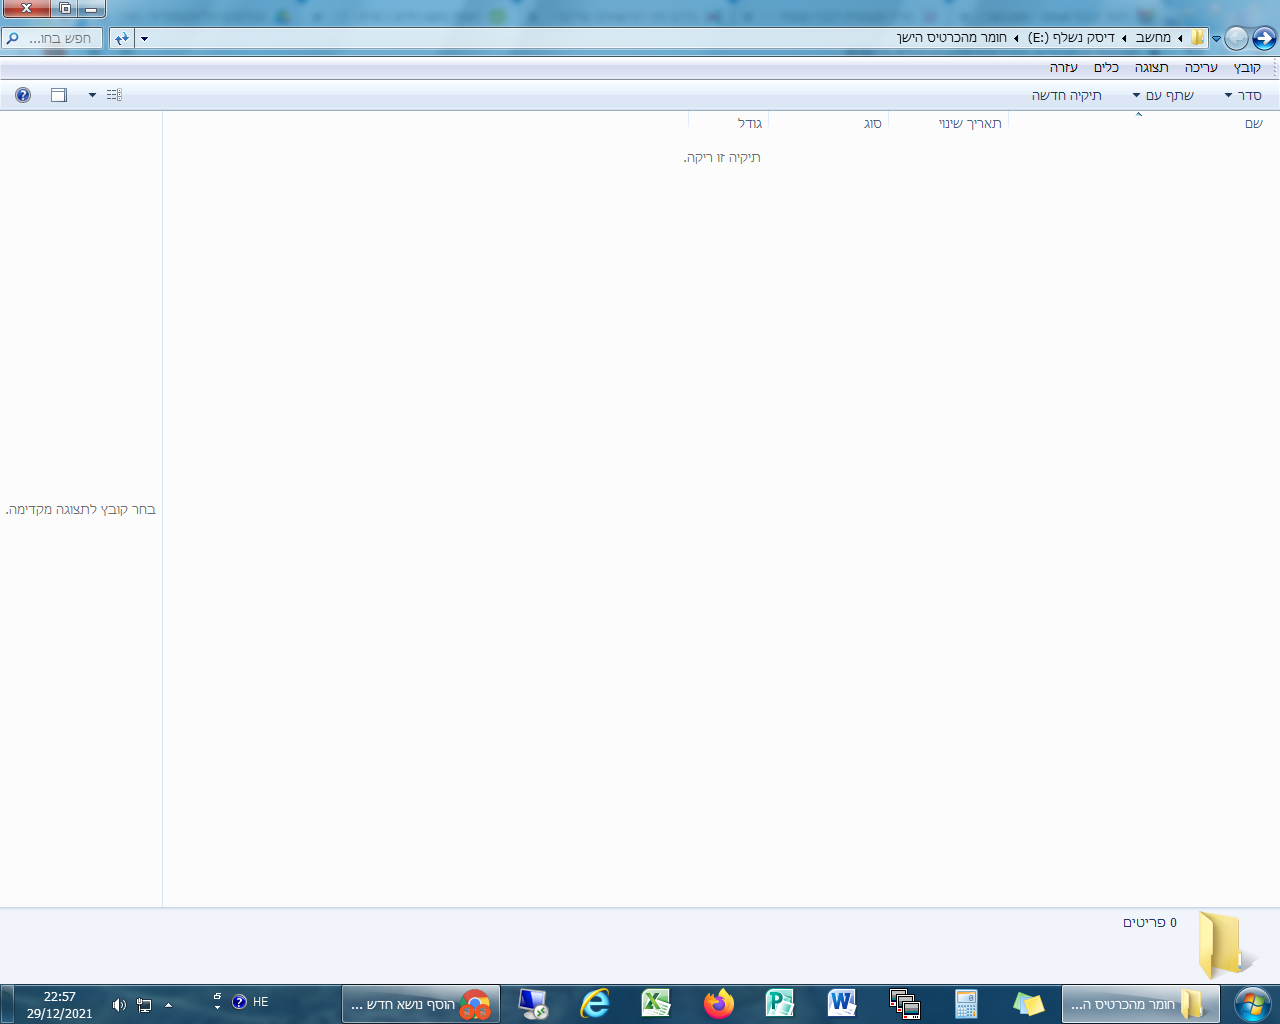The height and width of the screenshot is (1024, 1280).
Task: Launch Microsoft Excel from the taskbar
Action: click(656, 1004)
